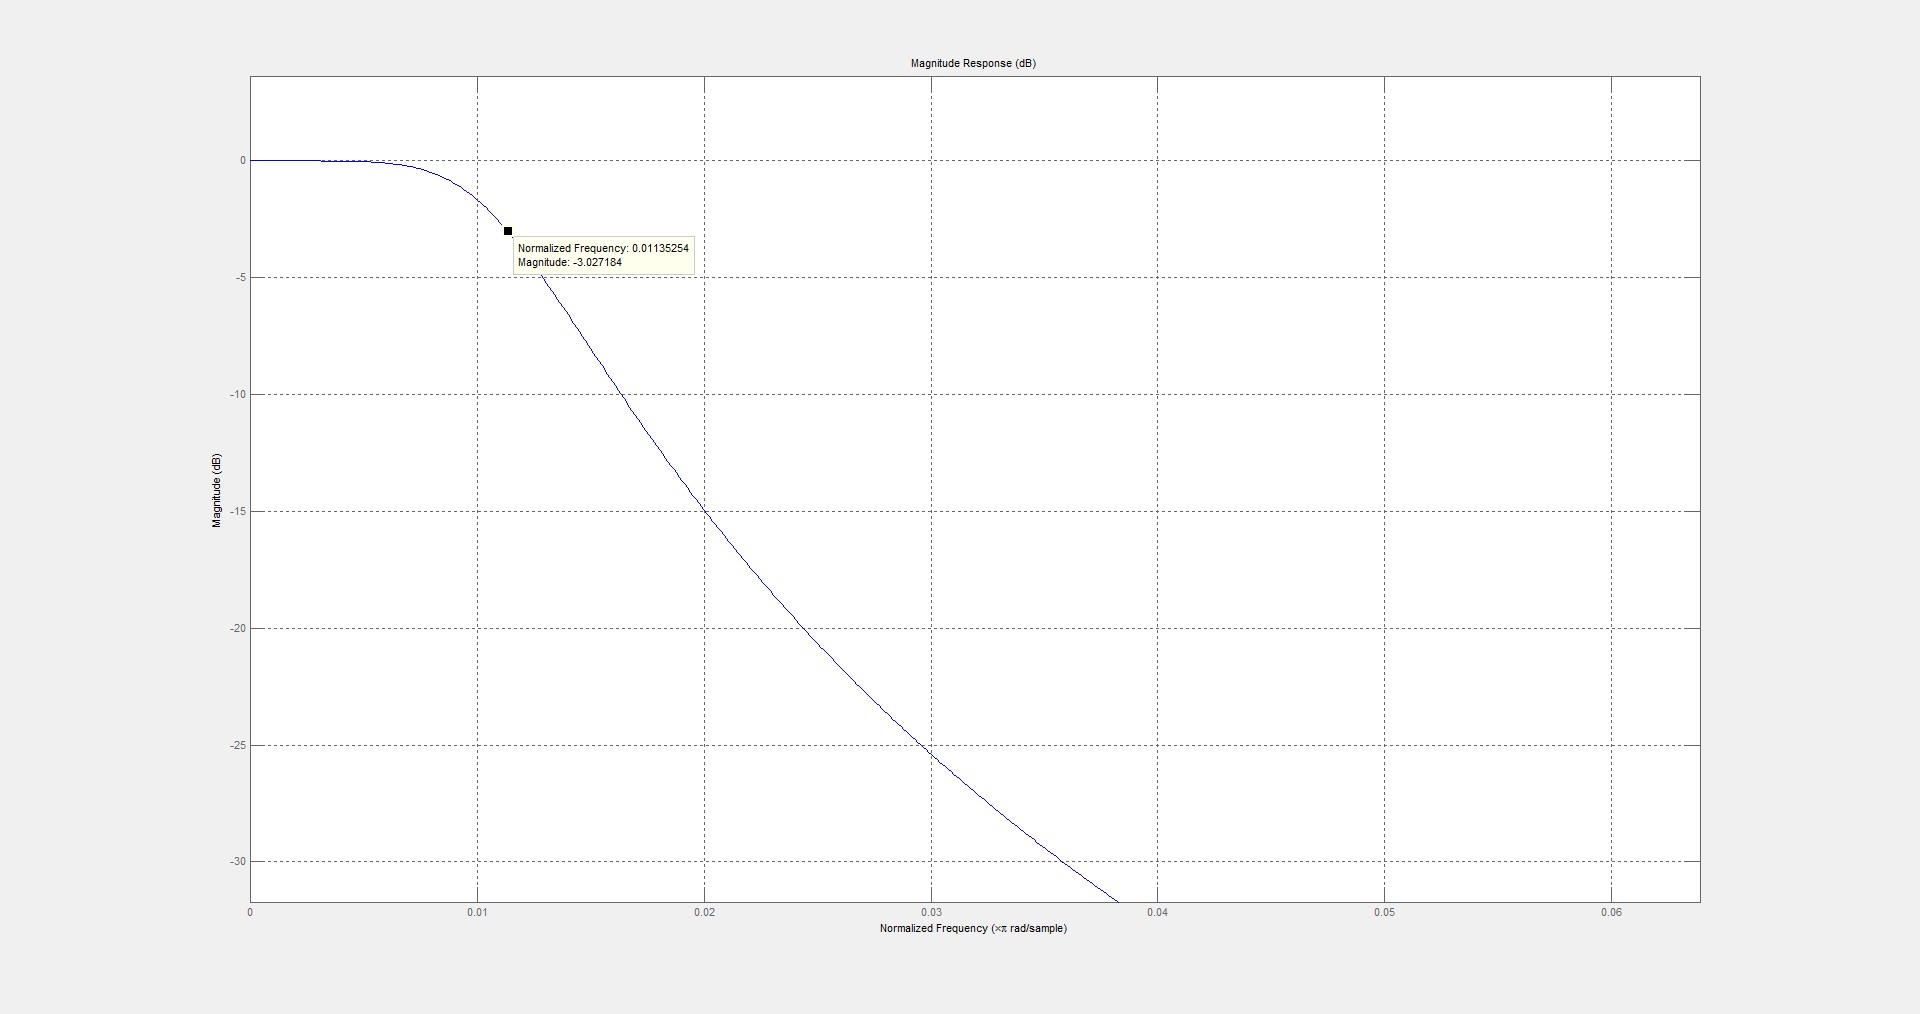The height and width of the screenshot is (1014, 1920).
Task: Click the y-axis tick label -5
Action: [239, 277]
